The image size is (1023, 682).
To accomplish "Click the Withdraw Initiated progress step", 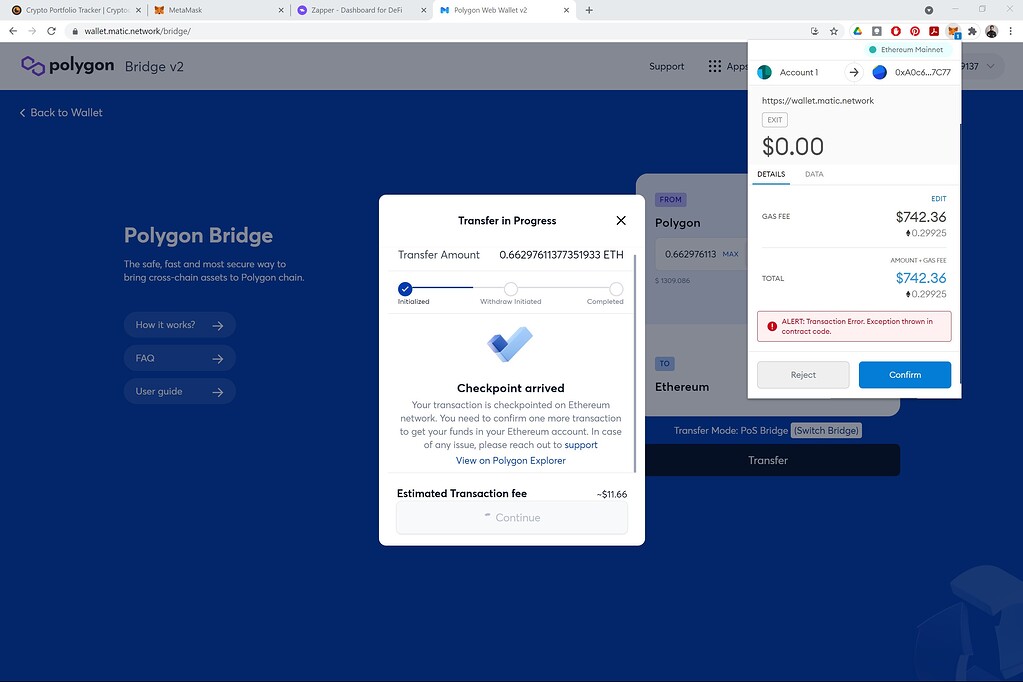I will [510, 289].
